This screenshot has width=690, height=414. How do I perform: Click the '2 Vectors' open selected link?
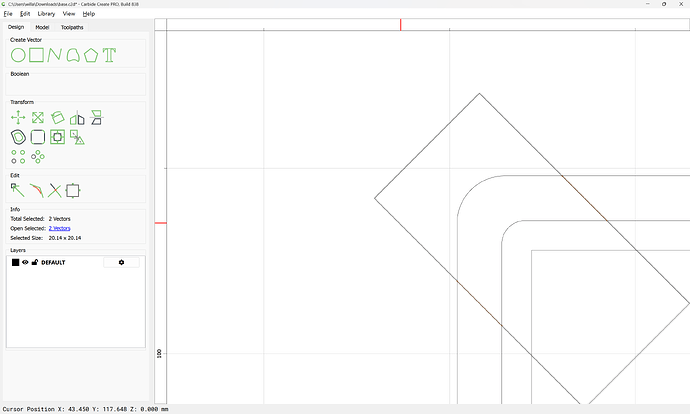click(59, 228)
